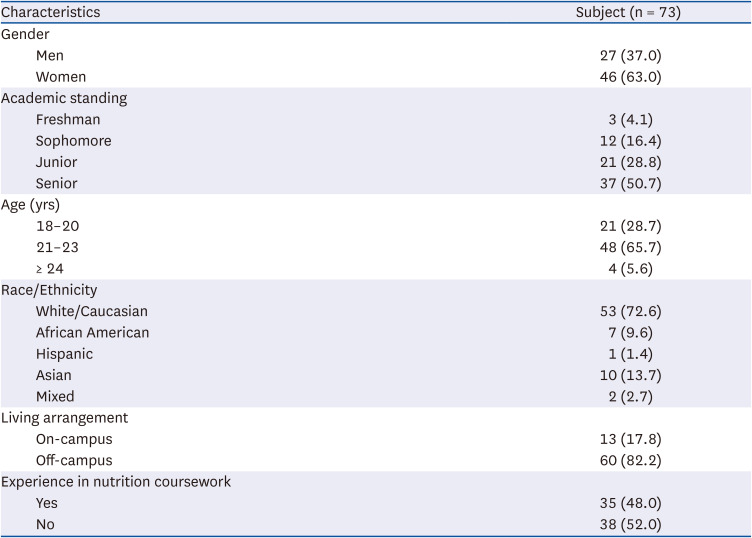Click the Asian value 10 (13.7)
This screenshot has height=538, width=752.
629,375
